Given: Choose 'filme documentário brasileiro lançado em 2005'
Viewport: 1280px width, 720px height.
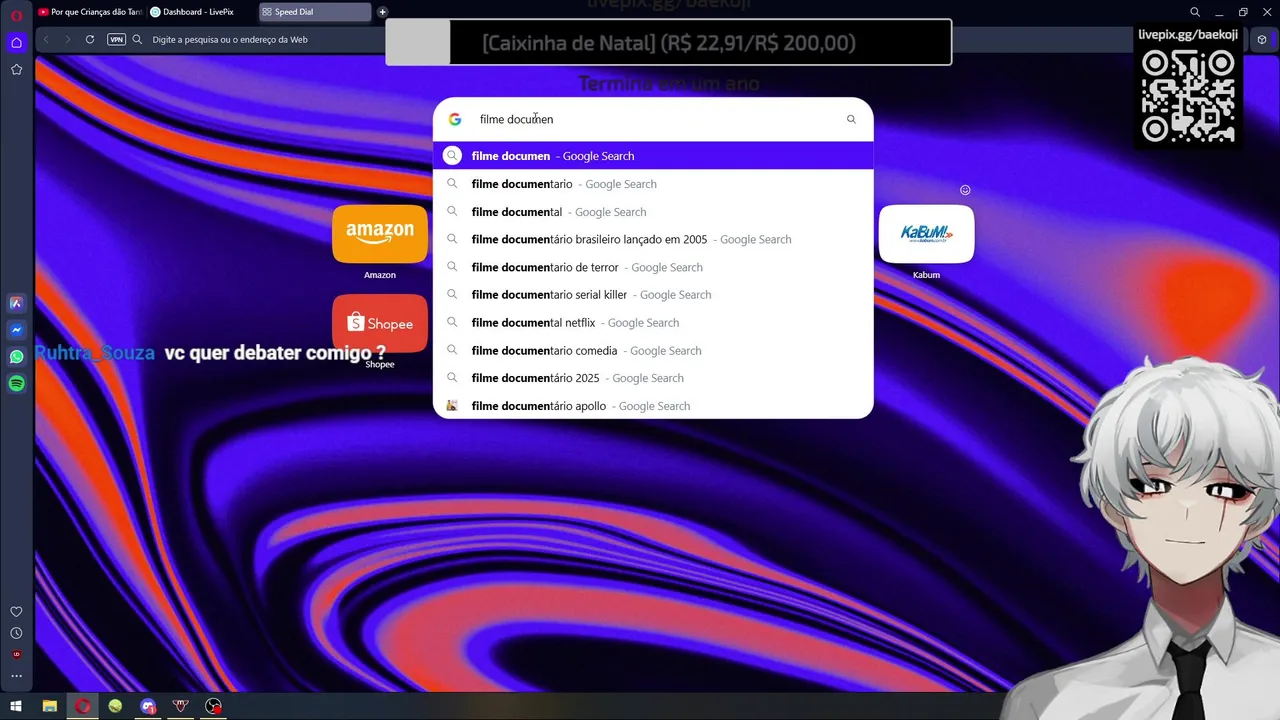Looking at the screenshot, I should click(653, 239).
